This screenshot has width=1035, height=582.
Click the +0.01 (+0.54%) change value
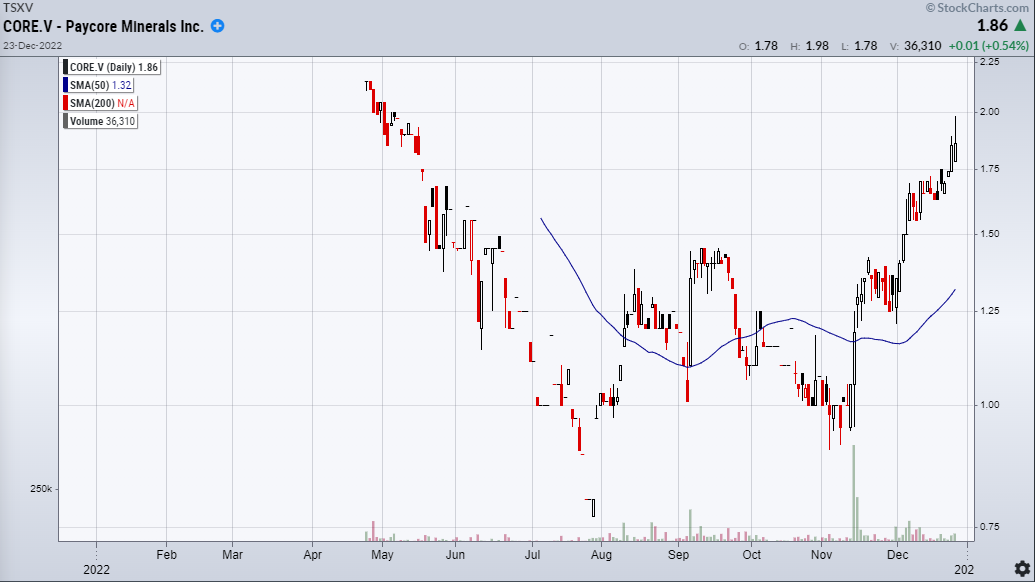point(988,46)
